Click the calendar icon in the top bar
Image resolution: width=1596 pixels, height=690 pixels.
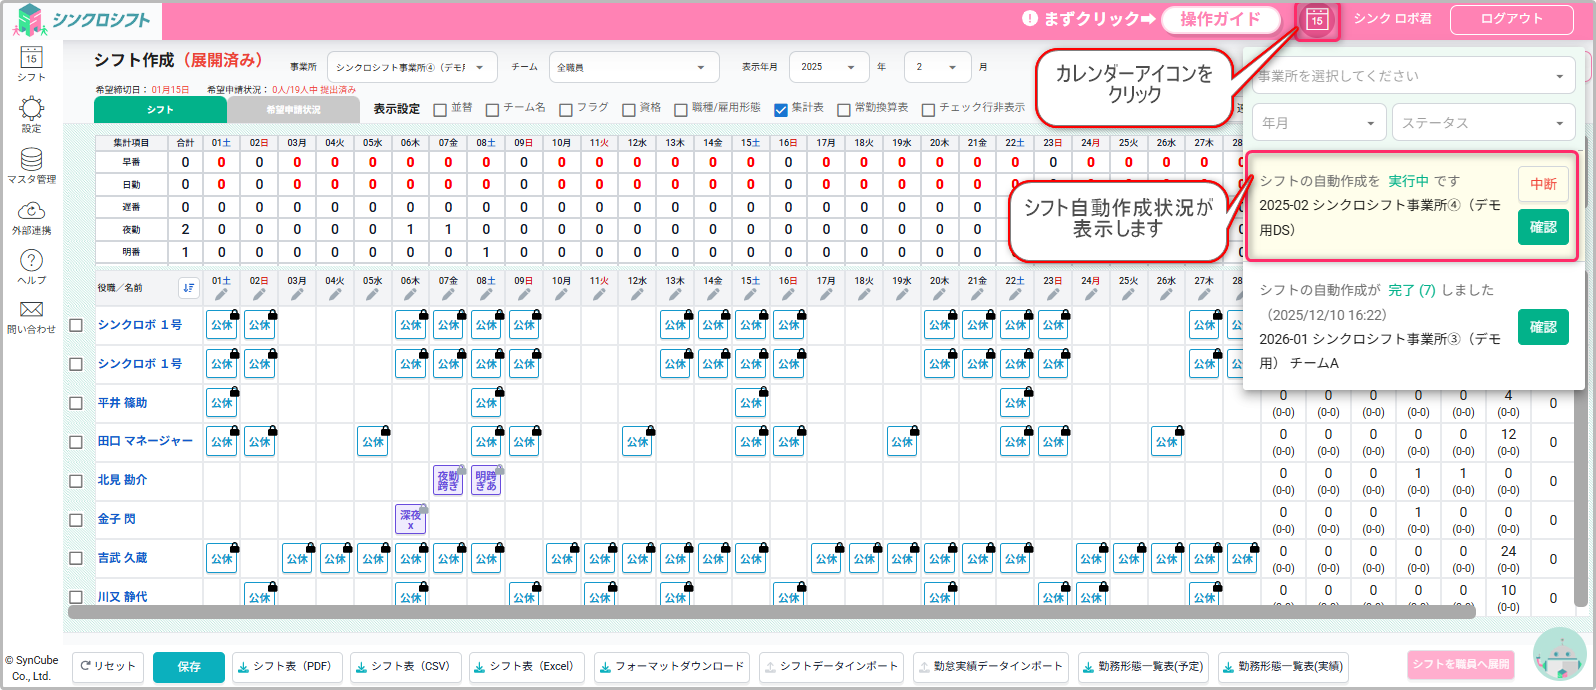click(1317, 19)
